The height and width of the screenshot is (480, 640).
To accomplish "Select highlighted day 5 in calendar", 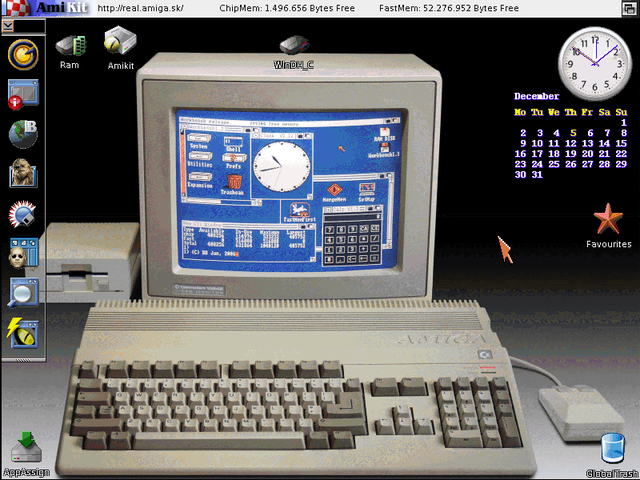I will (573, 133).
